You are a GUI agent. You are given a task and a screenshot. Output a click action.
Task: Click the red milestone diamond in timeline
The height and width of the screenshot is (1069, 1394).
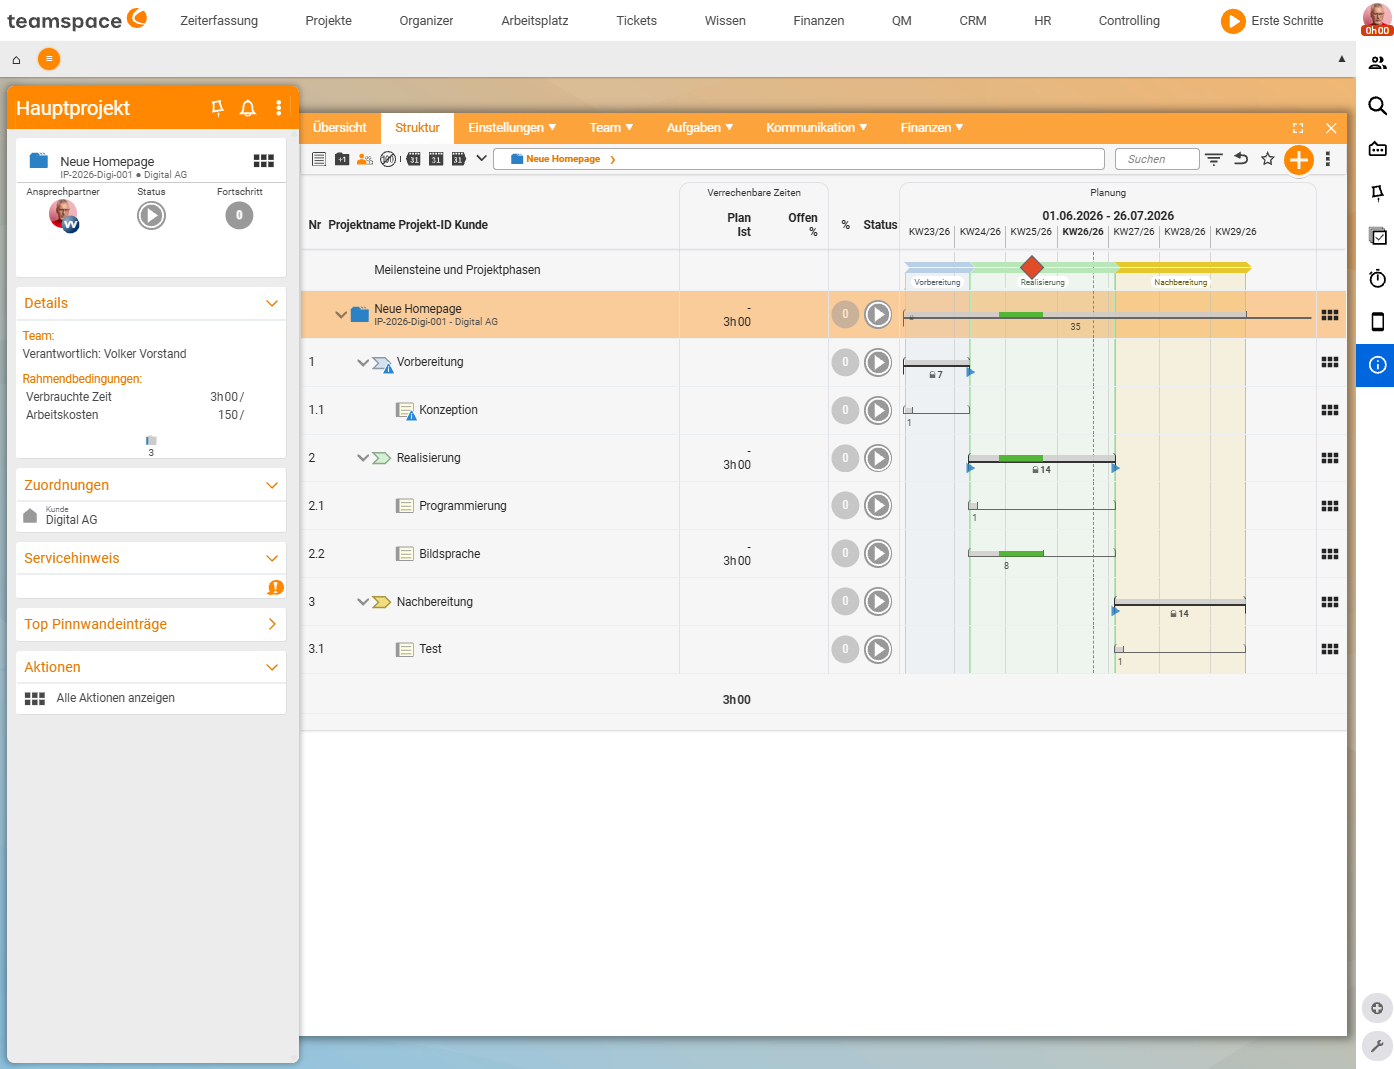(1032, 267)
